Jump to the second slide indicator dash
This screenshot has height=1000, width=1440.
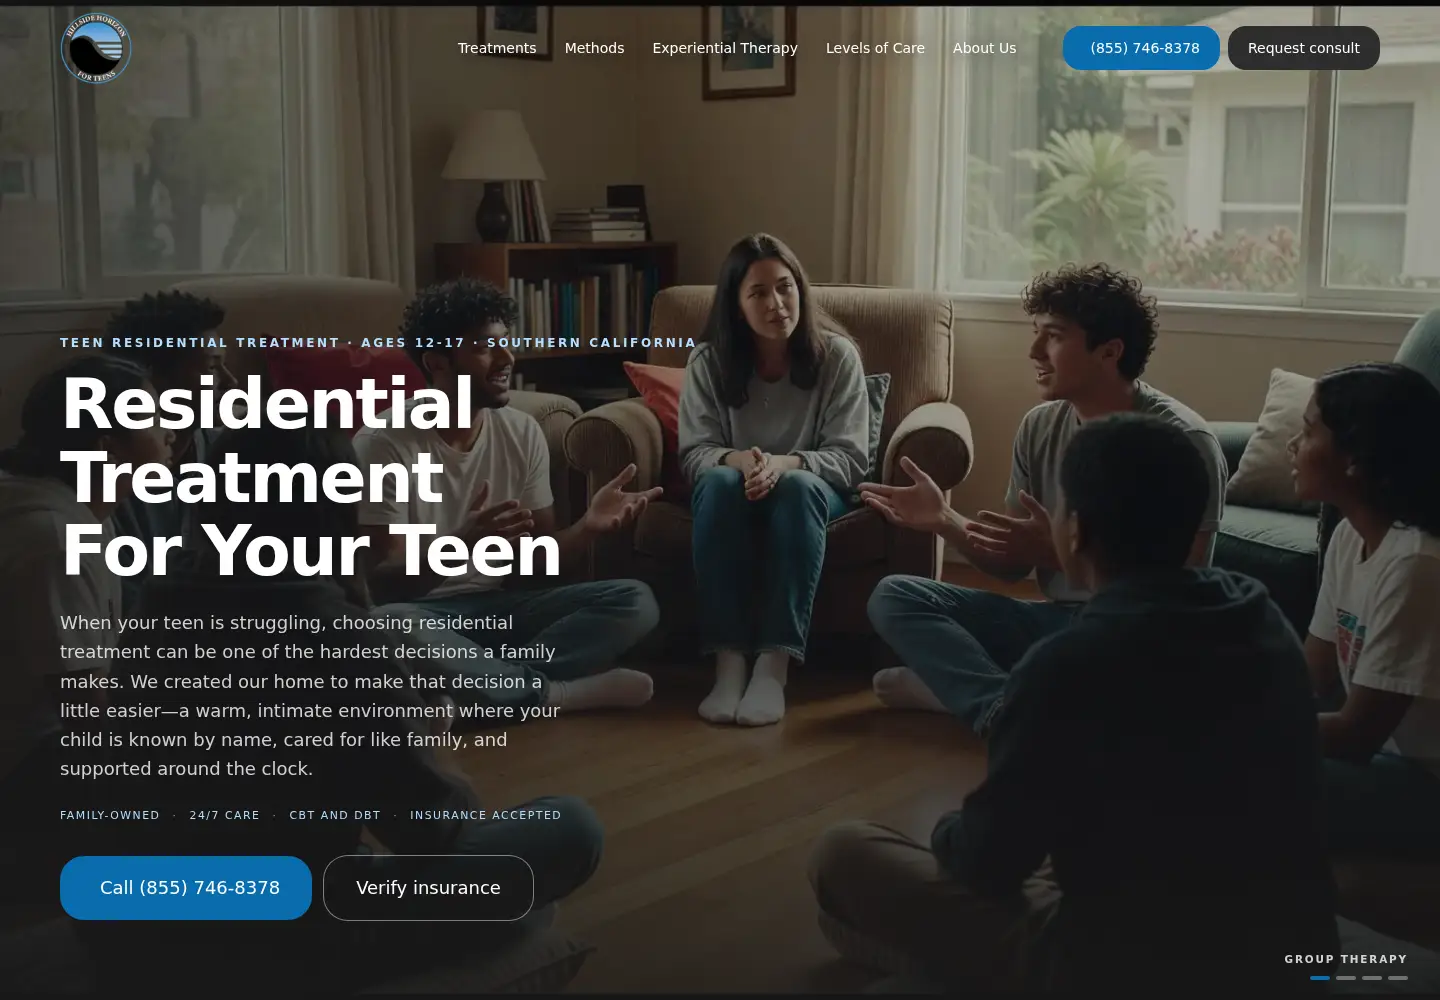pyautogui.click(x=1346, y=978)
